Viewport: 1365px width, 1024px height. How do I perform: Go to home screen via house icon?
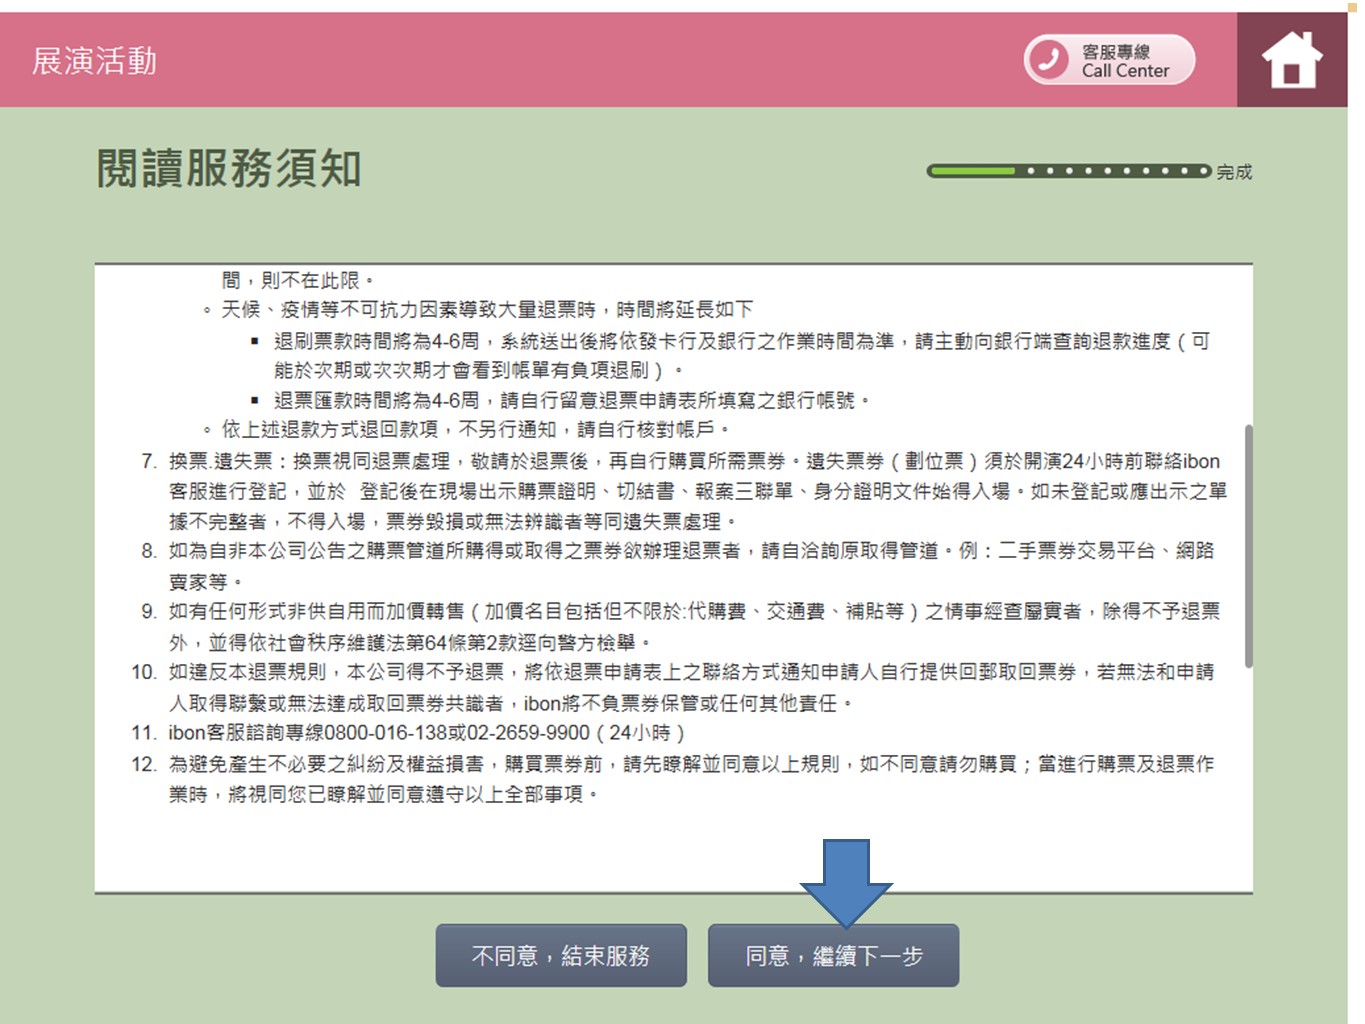(x=1292, y=60)
